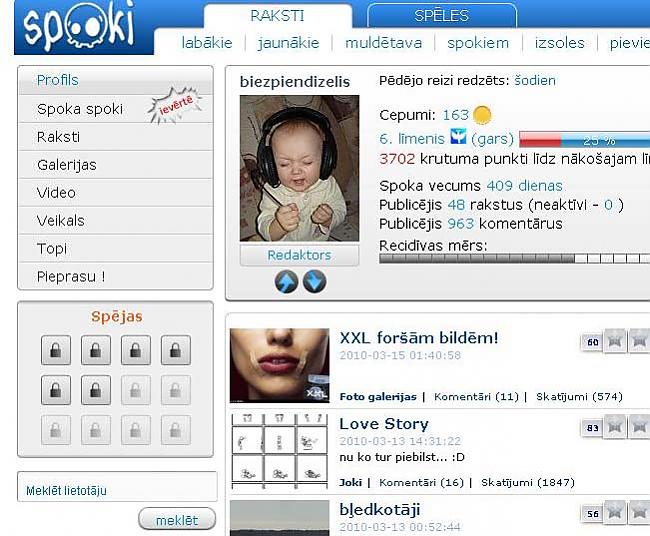This screenshot has height=536, width=650.
Task: Switch to the SPĒLES tab
Action: 441,16
